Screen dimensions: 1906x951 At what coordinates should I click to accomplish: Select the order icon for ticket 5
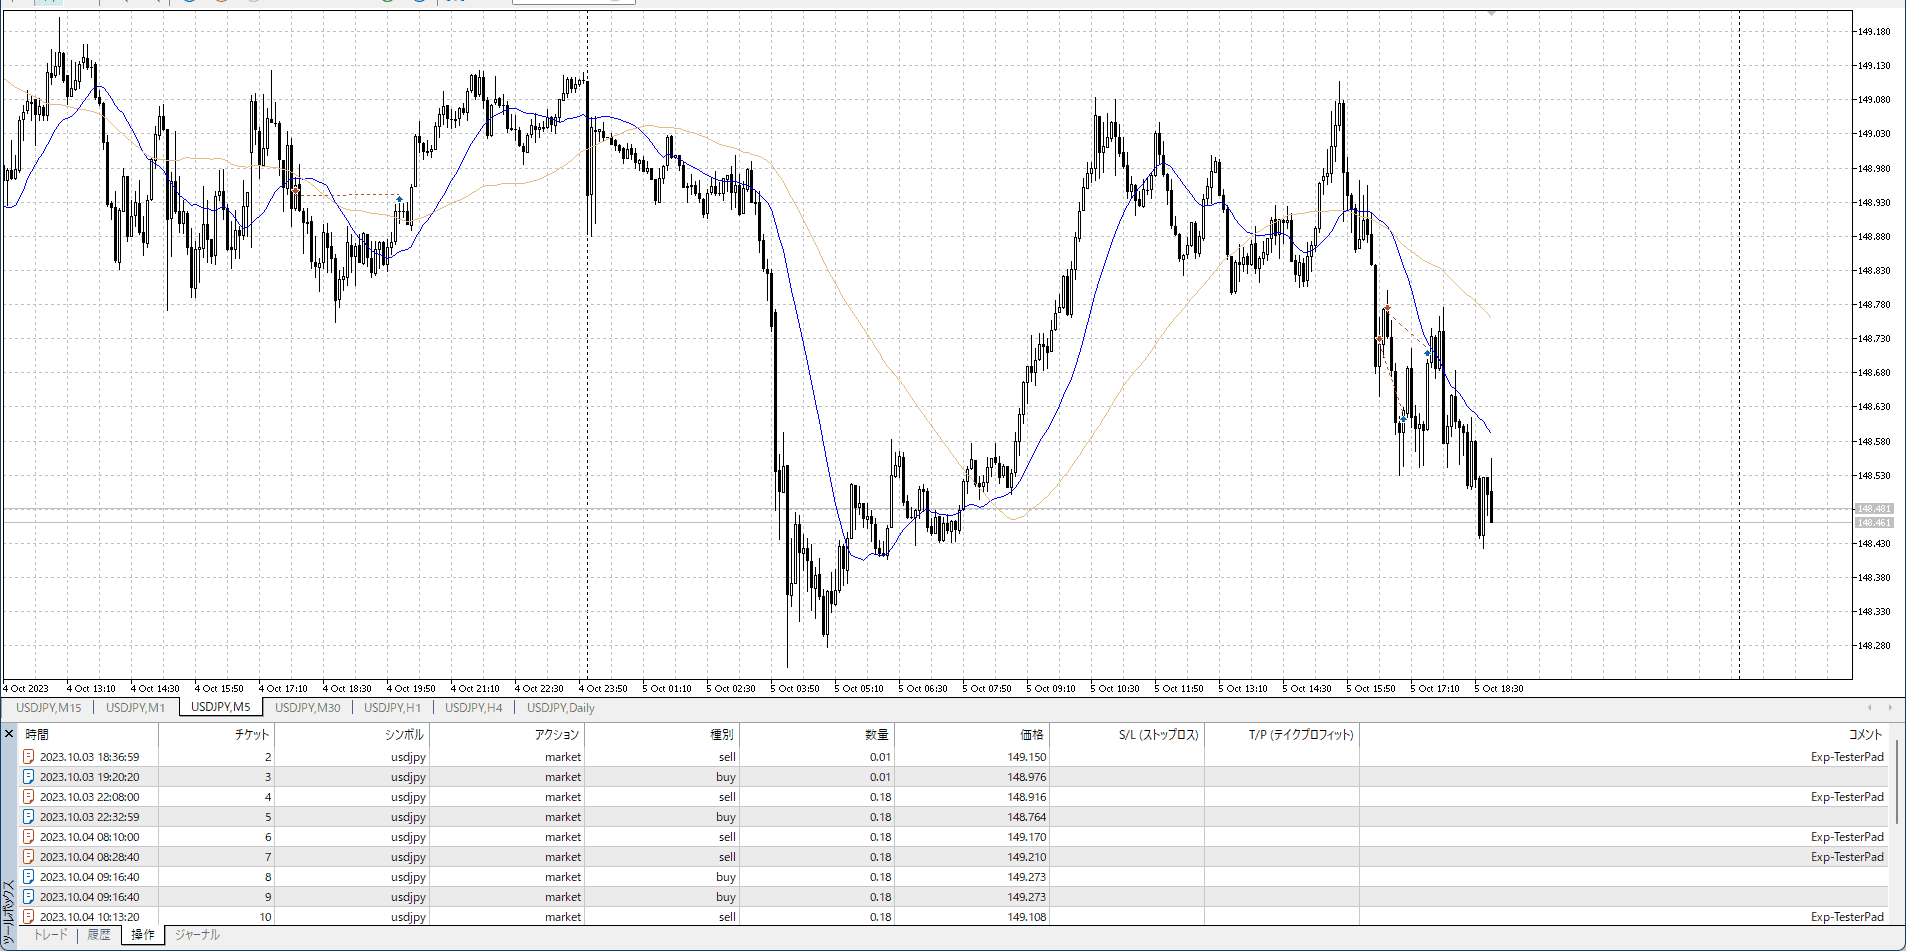tap(29, 817)
